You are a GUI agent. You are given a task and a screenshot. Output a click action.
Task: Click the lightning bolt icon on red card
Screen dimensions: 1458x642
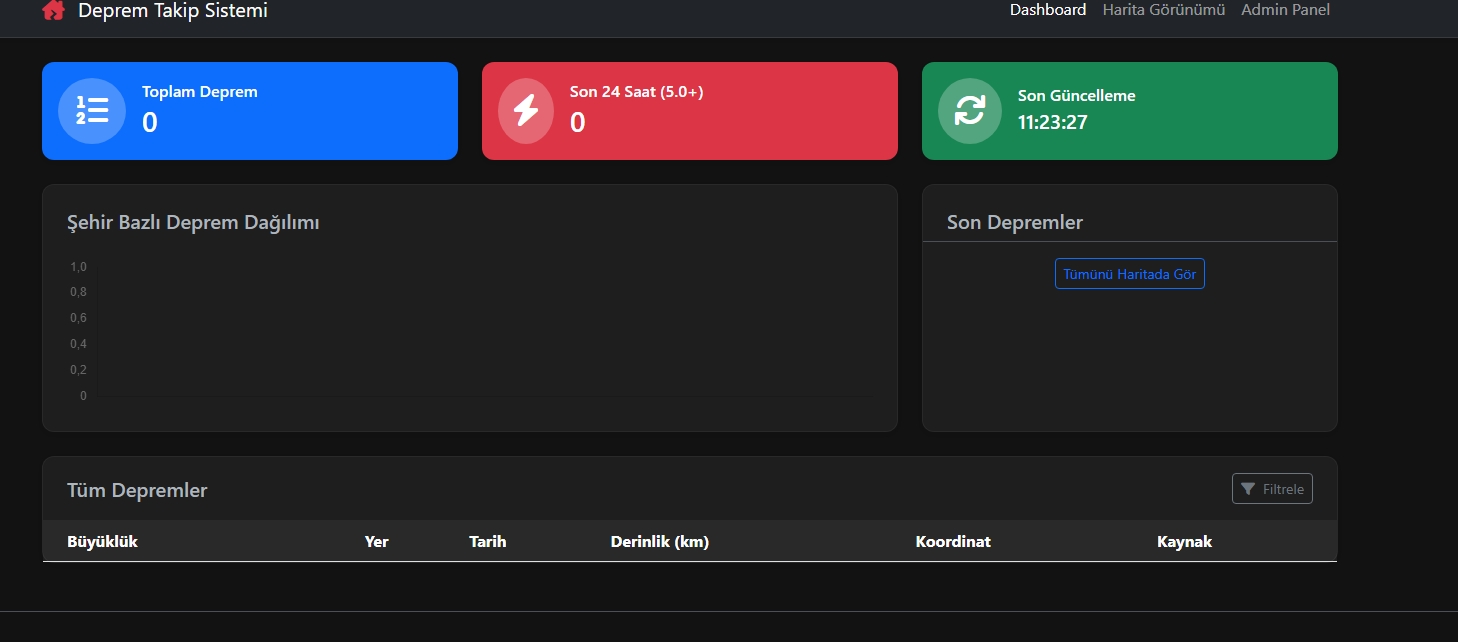click(526, 110)
